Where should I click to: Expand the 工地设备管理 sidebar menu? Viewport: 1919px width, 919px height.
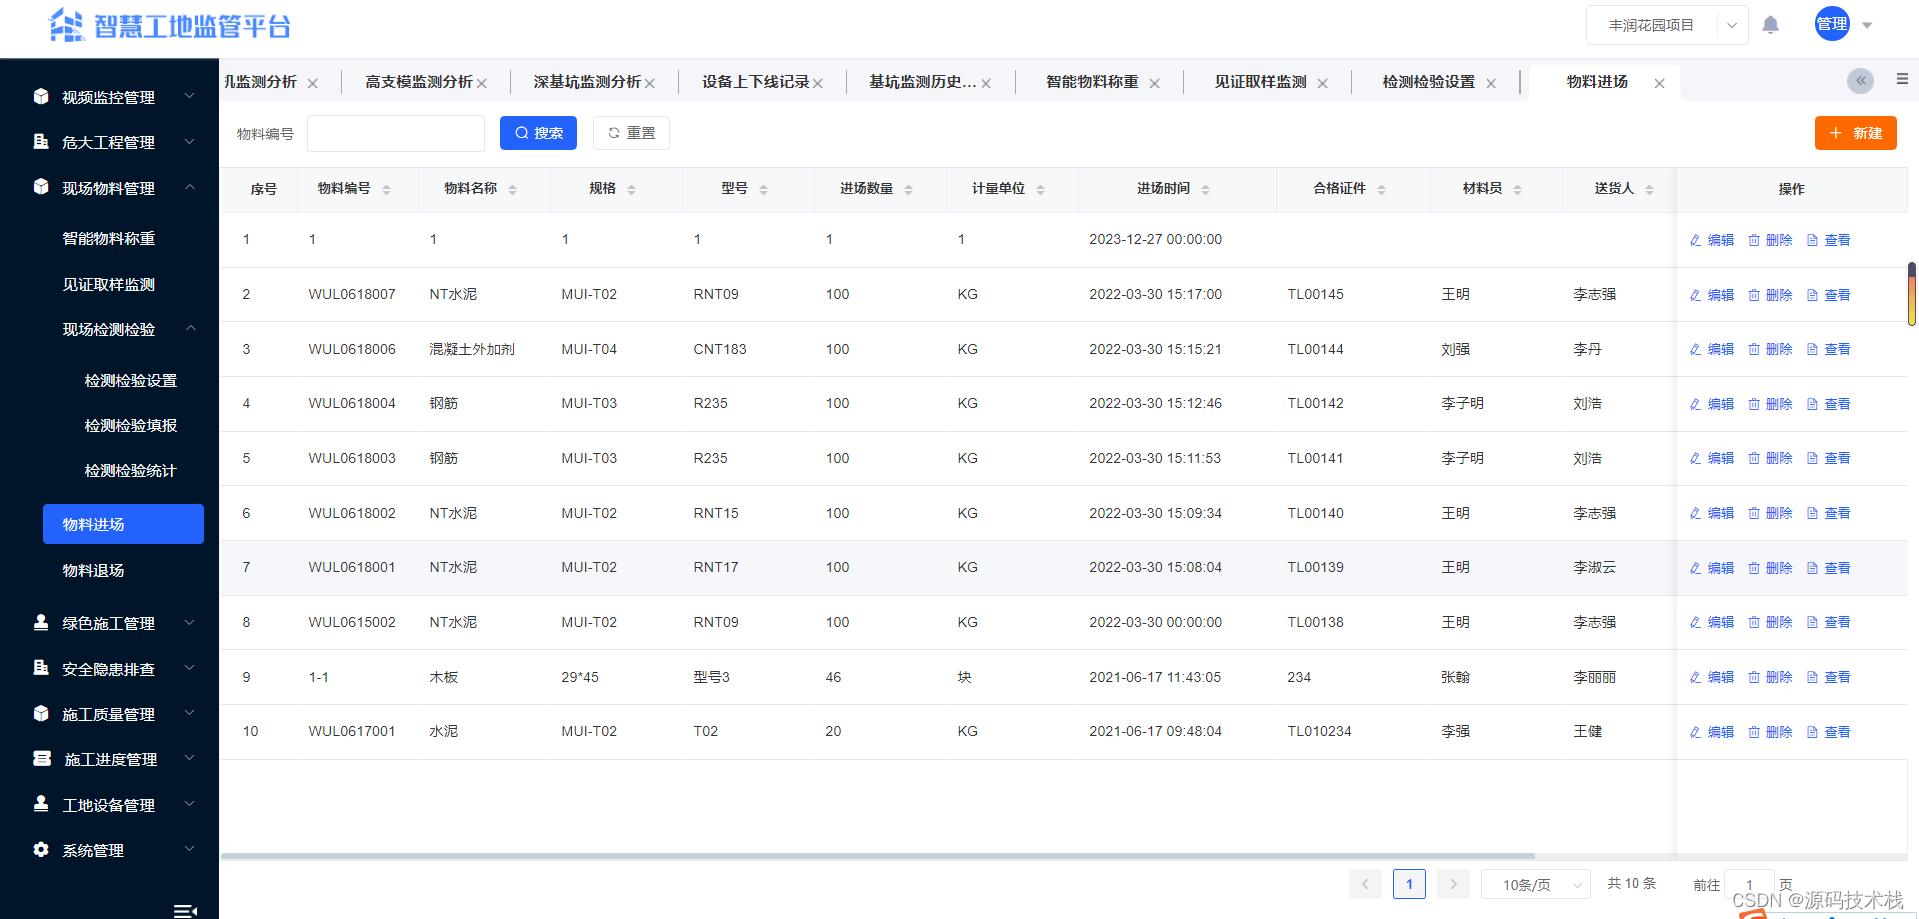click(x=110, y=805)
